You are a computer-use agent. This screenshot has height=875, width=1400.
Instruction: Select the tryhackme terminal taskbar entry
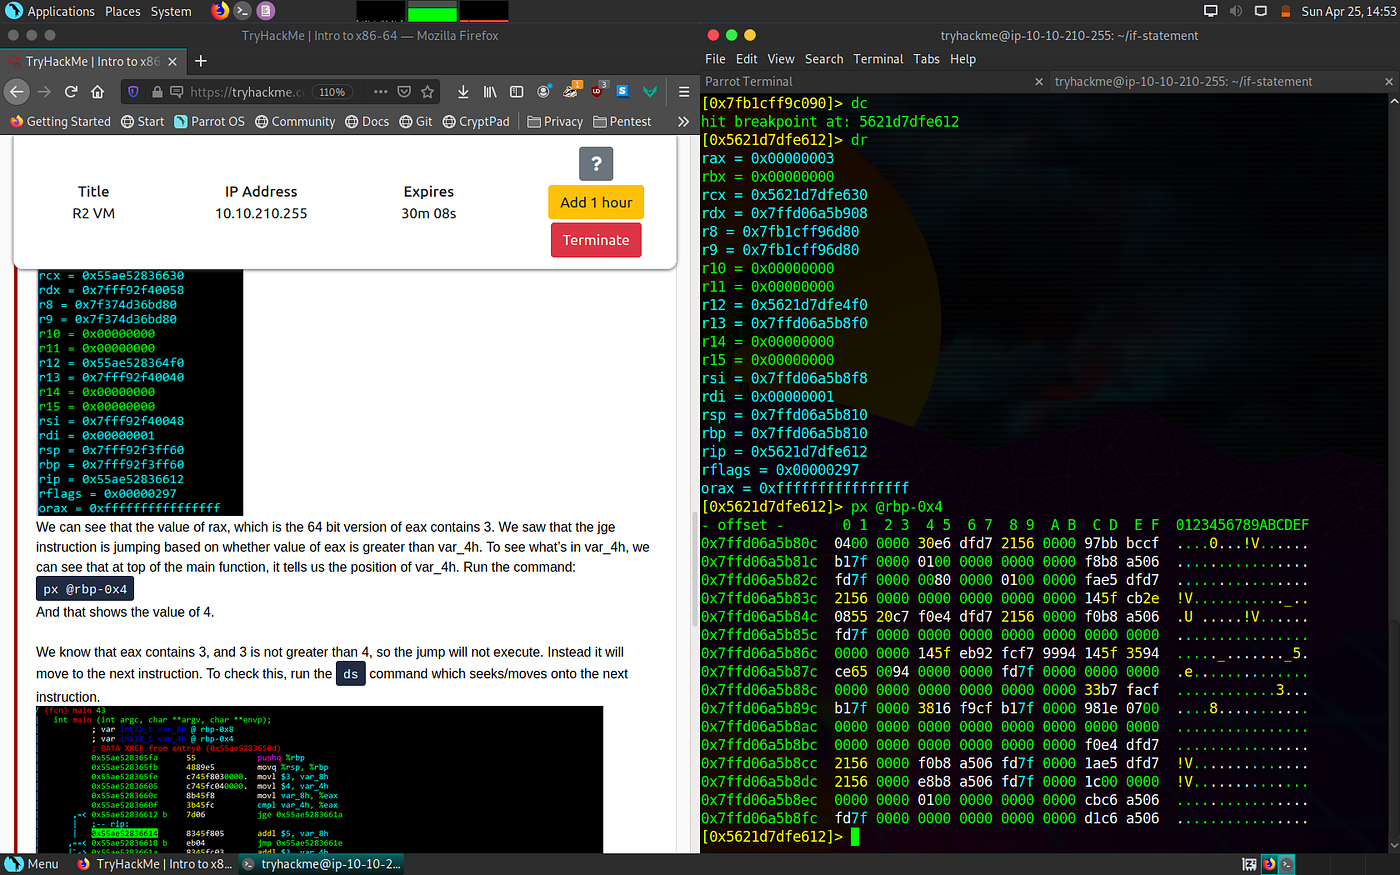(x=323, y=864)
